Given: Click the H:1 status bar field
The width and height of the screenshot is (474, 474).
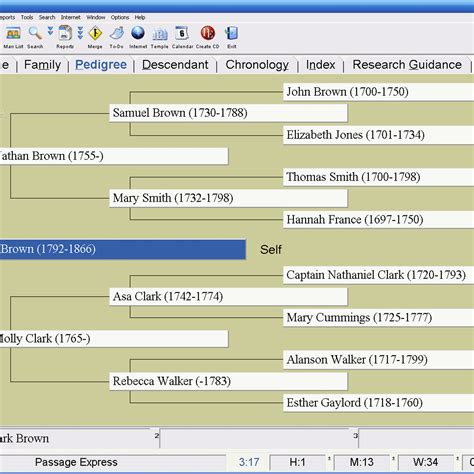Looking at the screenshot, I should [x=297, y=462].
